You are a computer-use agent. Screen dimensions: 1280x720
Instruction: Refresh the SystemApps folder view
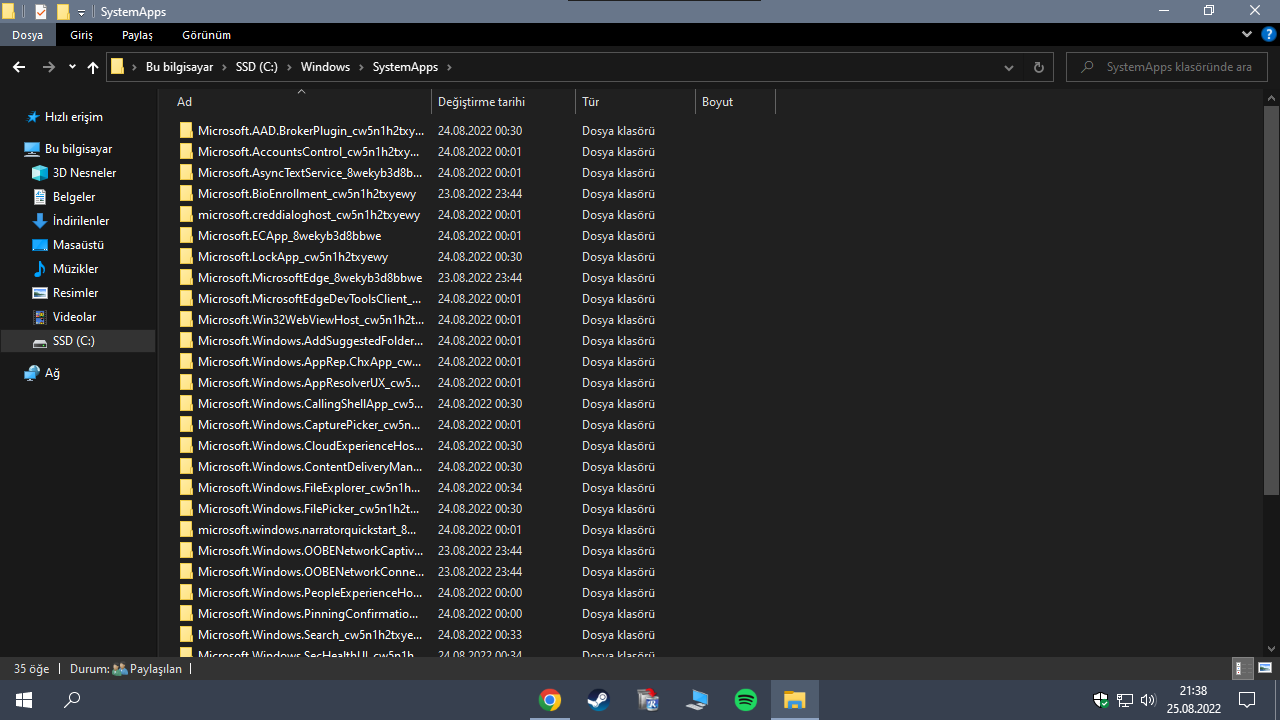1038,67
